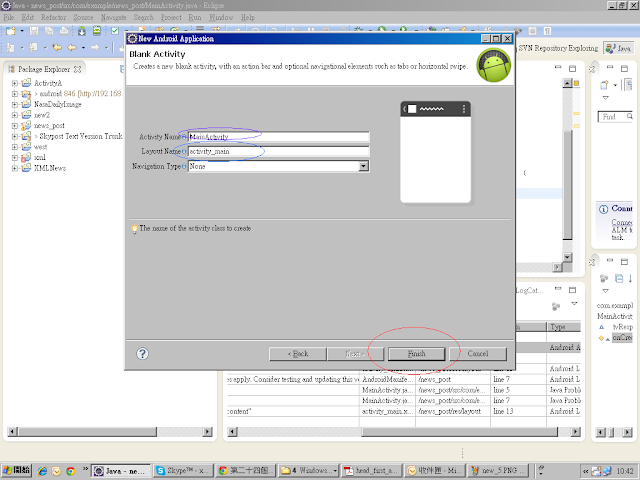Open Chrome quick launch icon in taskbar

(x=70, y=471)
